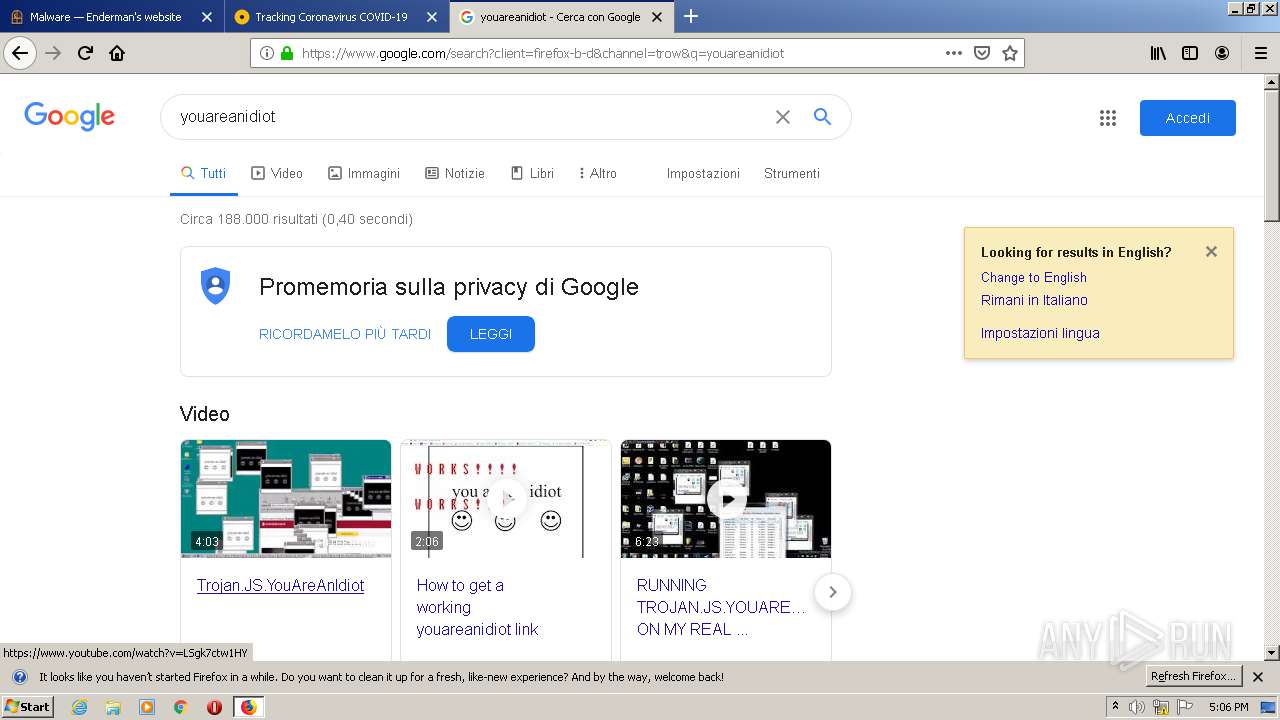Select the Notizie results tab

455,173
